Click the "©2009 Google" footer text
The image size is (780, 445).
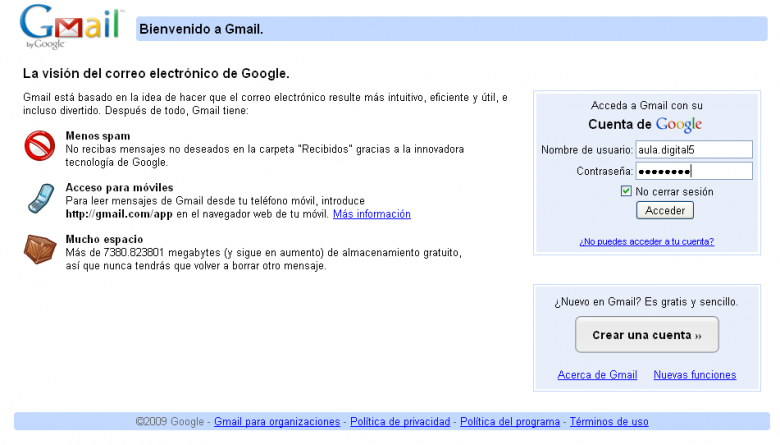click(x=170, y=422)
